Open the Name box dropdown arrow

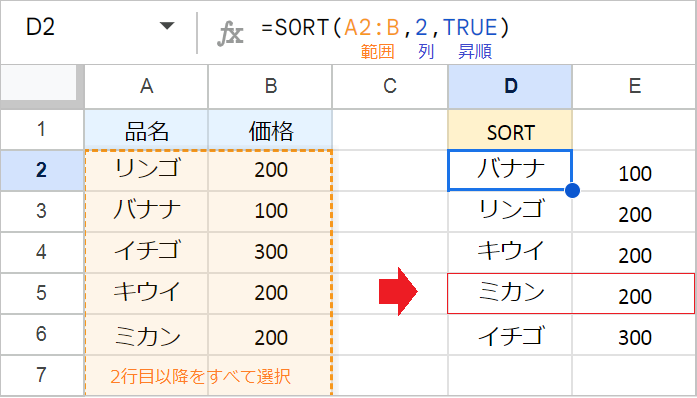coord(167,26)
